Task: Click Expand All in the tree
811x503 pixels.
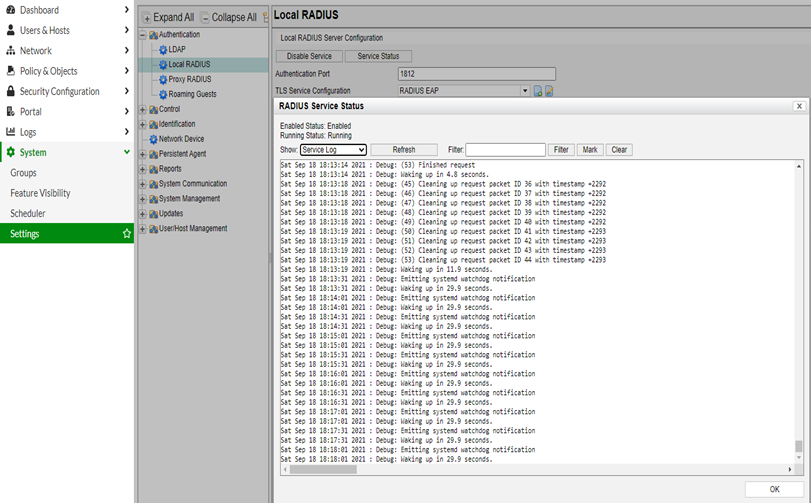Action: coord(168,18)
